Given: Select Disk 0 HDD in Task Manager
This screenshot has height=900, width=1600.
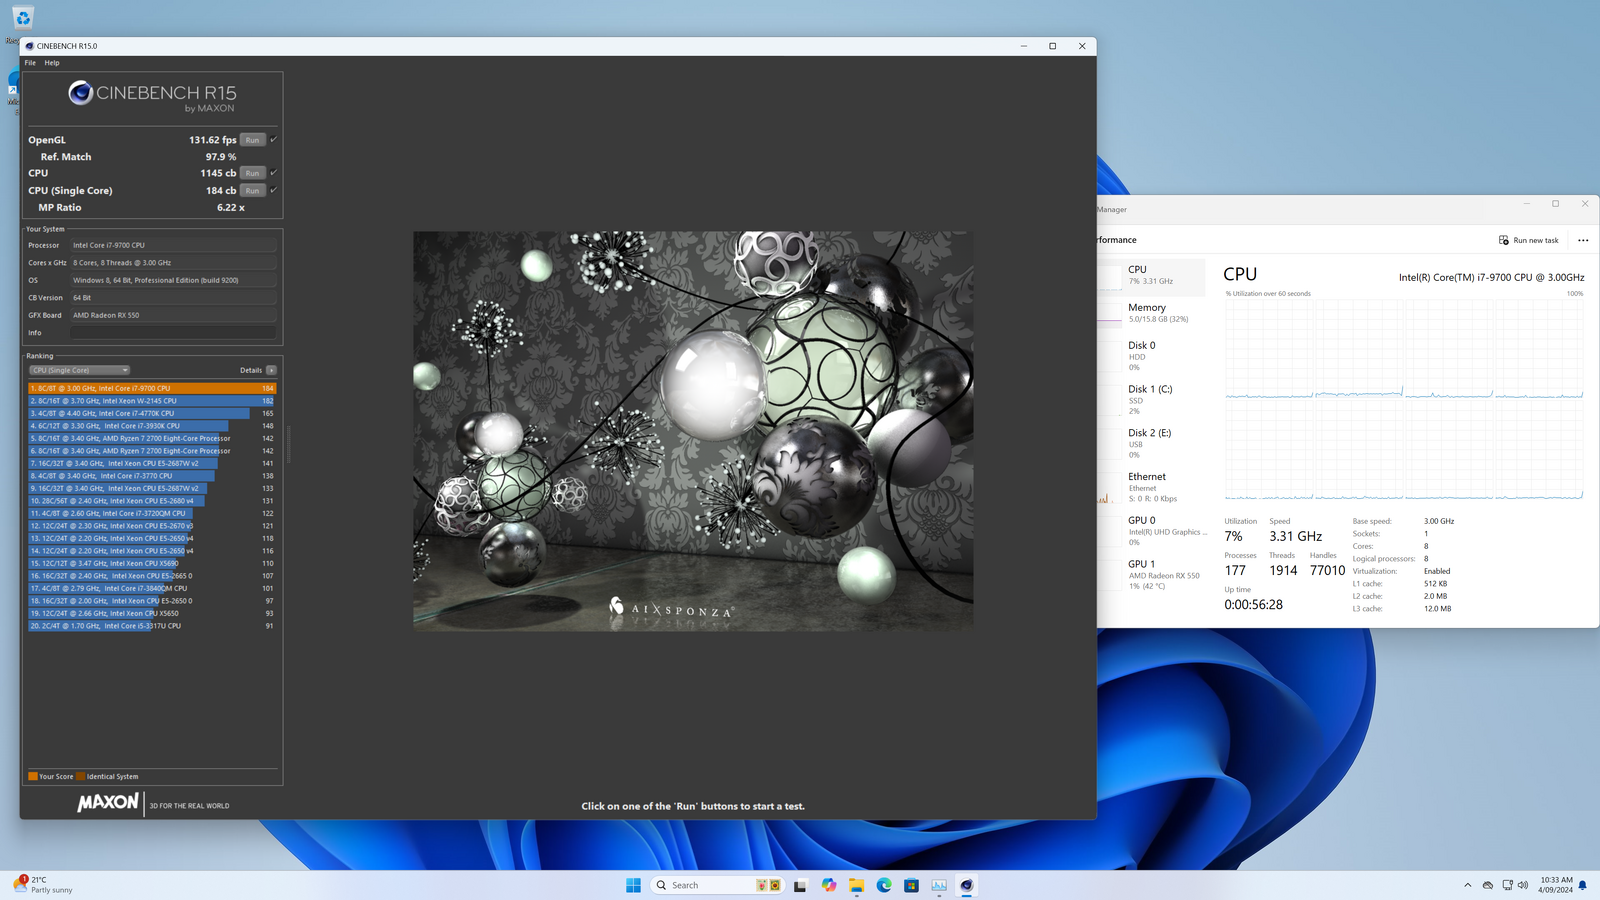Looking at the screenshot, I should [x=1151, y=356].
